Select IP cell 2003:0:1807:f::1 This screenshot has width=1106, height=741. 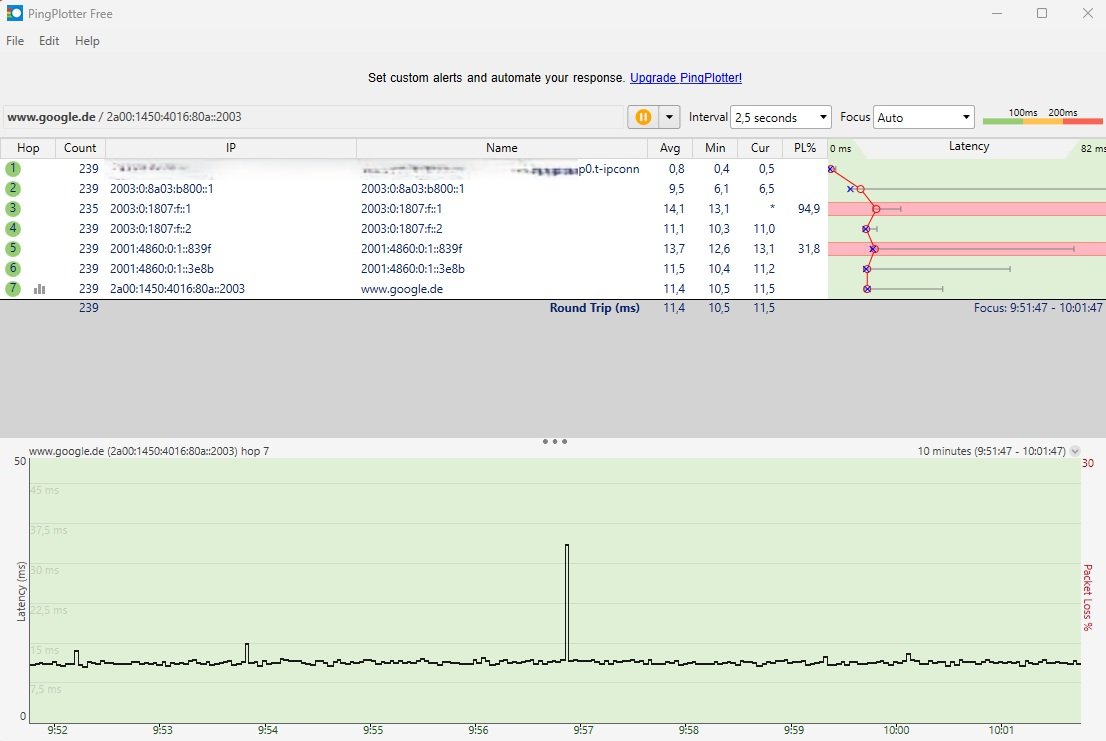[150, 209]
